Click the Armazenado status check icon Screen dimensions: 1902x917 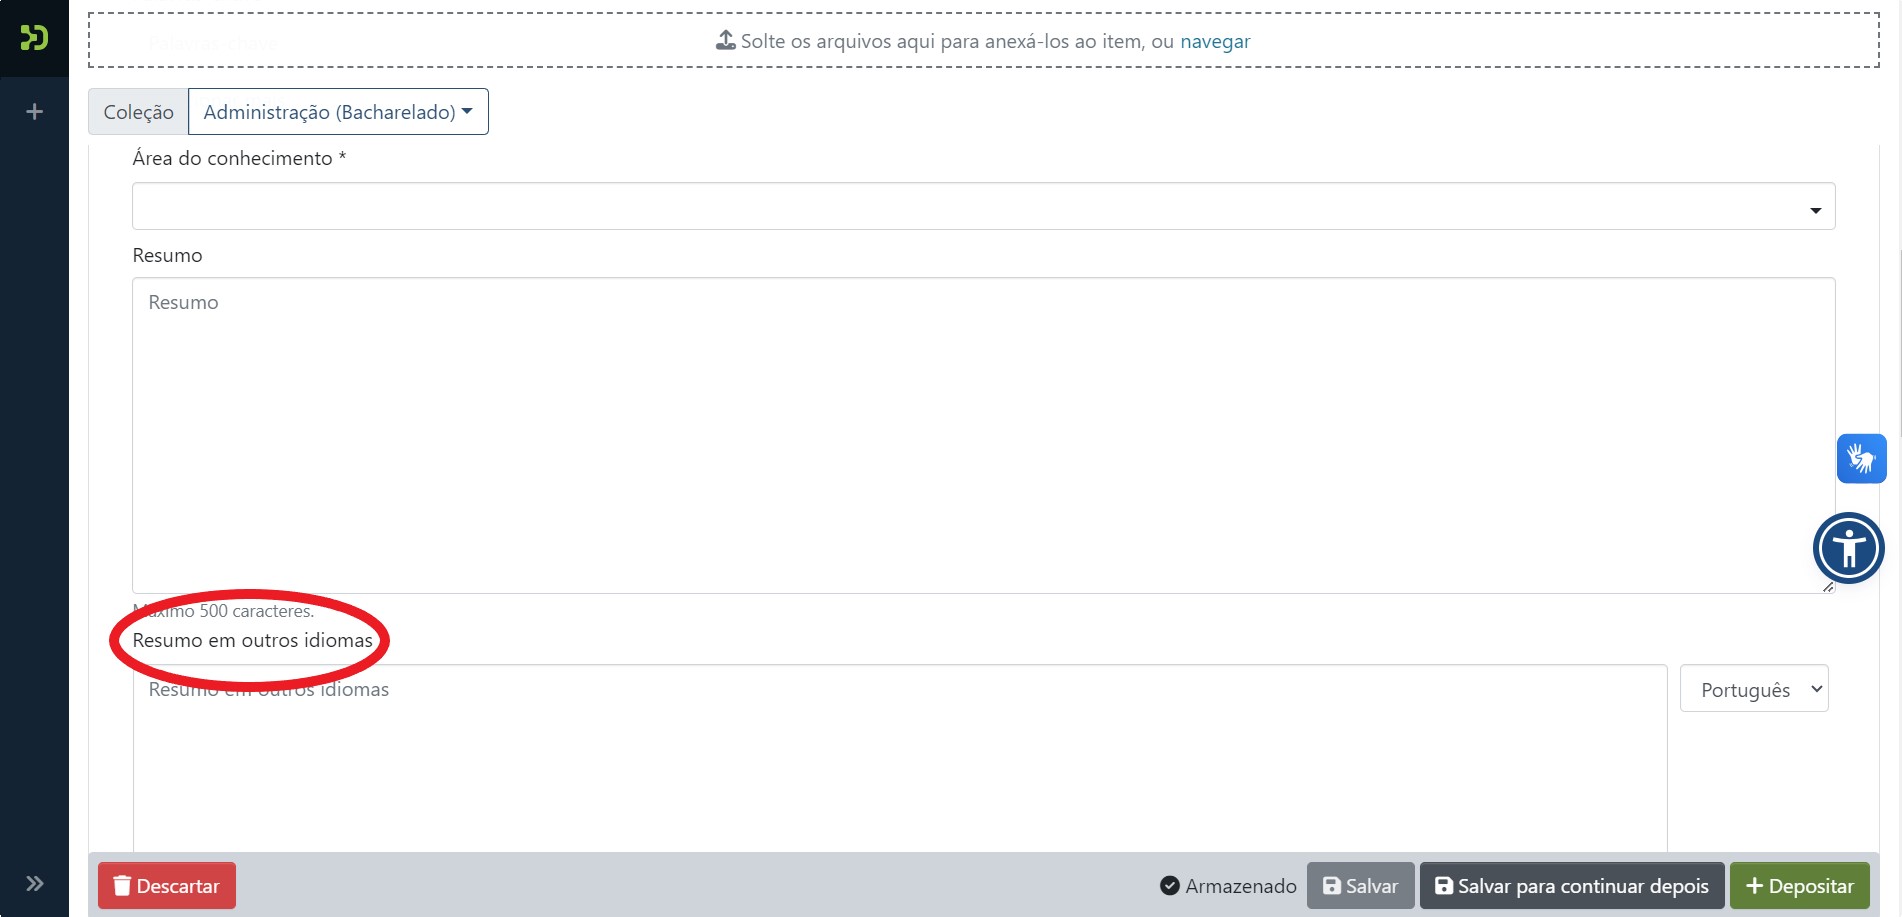point(1169,886)
